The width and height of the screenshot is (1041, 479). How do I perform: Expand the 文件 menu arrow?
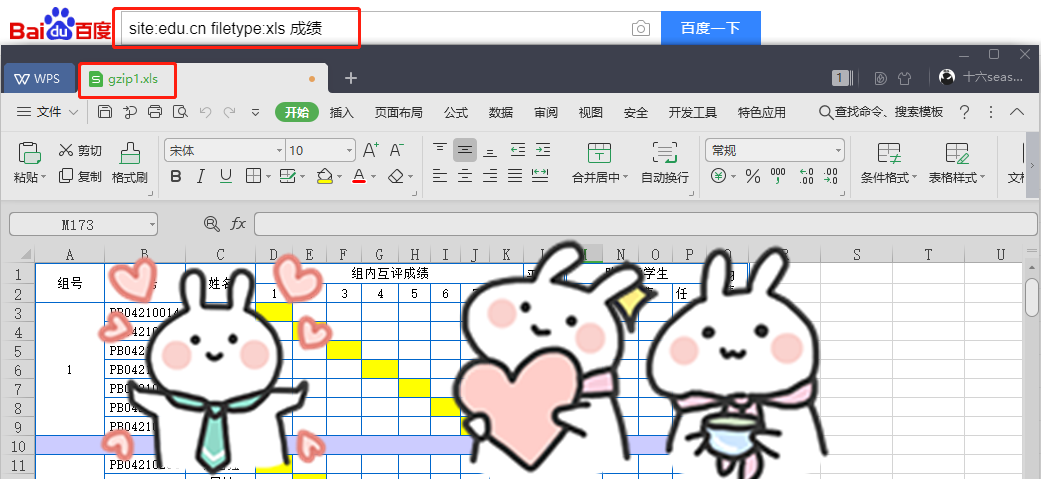[73, 112]
